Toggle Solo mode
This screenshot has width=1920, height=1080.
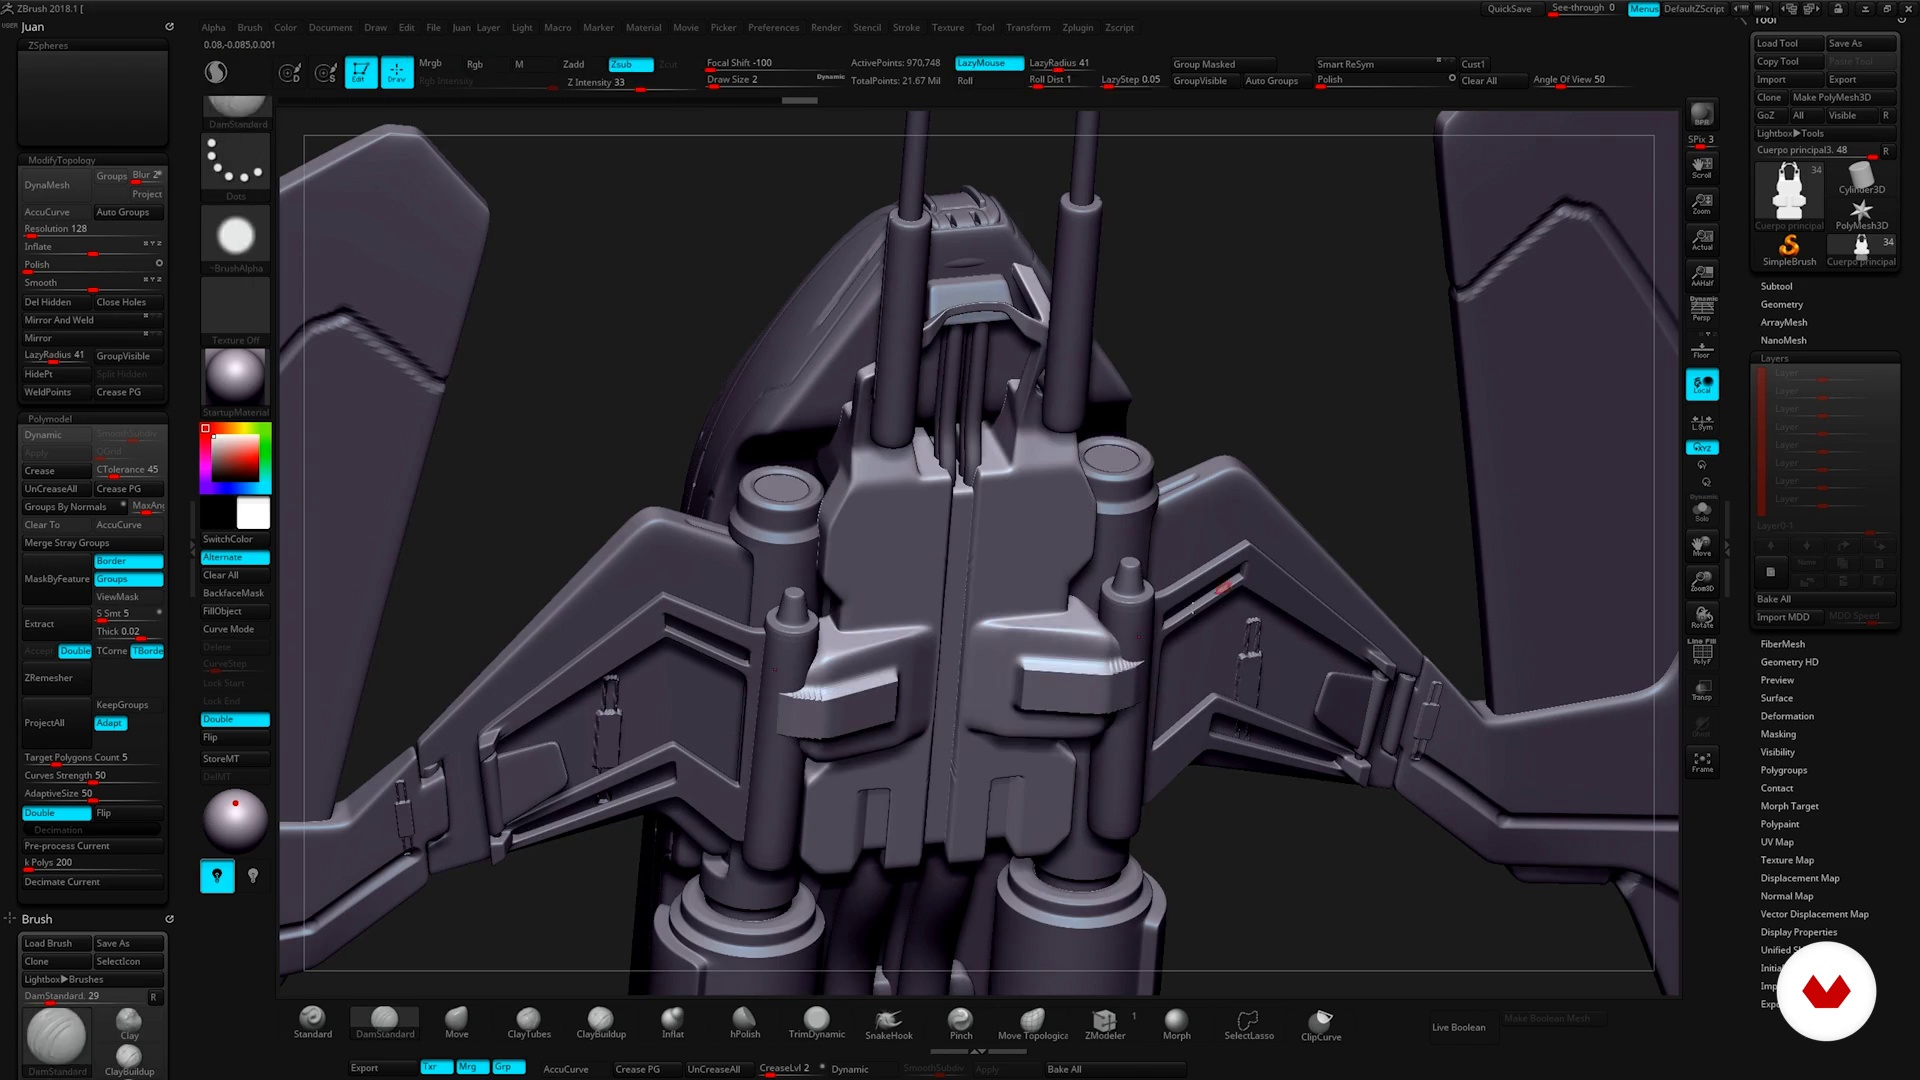click(1702, 511)
